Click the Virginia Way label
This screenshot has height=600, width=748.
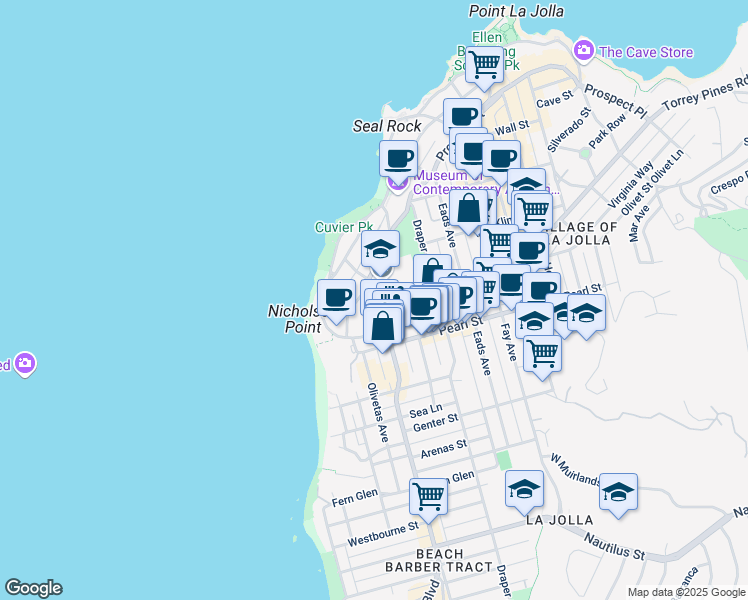[631, 185]
